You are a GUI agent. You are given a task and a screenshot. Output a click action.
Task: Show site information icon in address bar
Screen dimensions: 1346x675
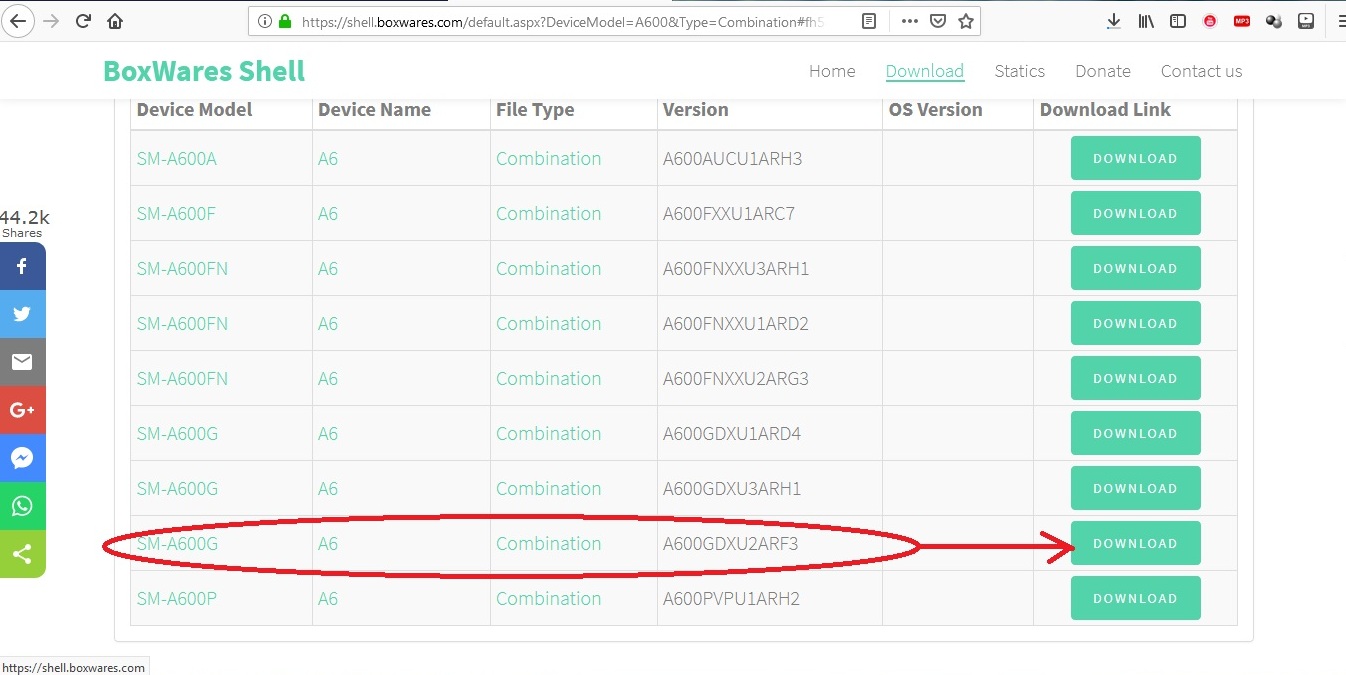(x=265, y=21)
